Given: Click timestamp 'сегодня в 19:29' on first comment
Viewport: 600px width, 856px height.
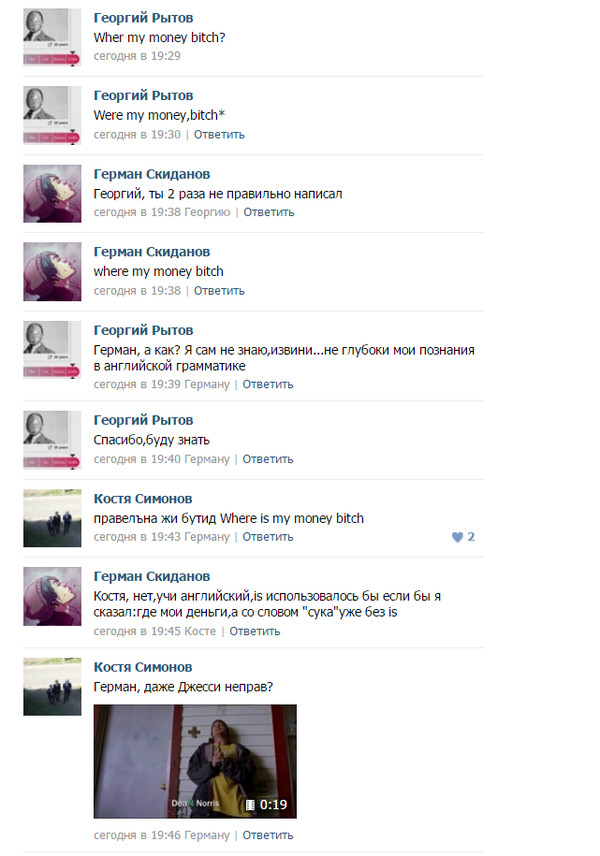Looking at the screenshot, I should pyautogui.click(x=137, y=56).
